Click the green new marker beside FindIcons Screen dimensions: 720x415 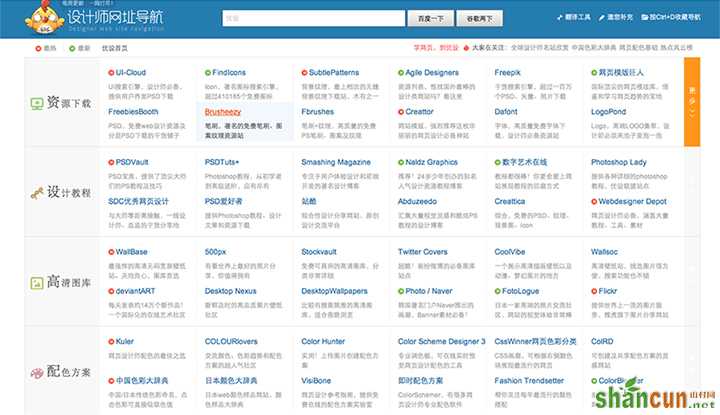coord(208,73)
